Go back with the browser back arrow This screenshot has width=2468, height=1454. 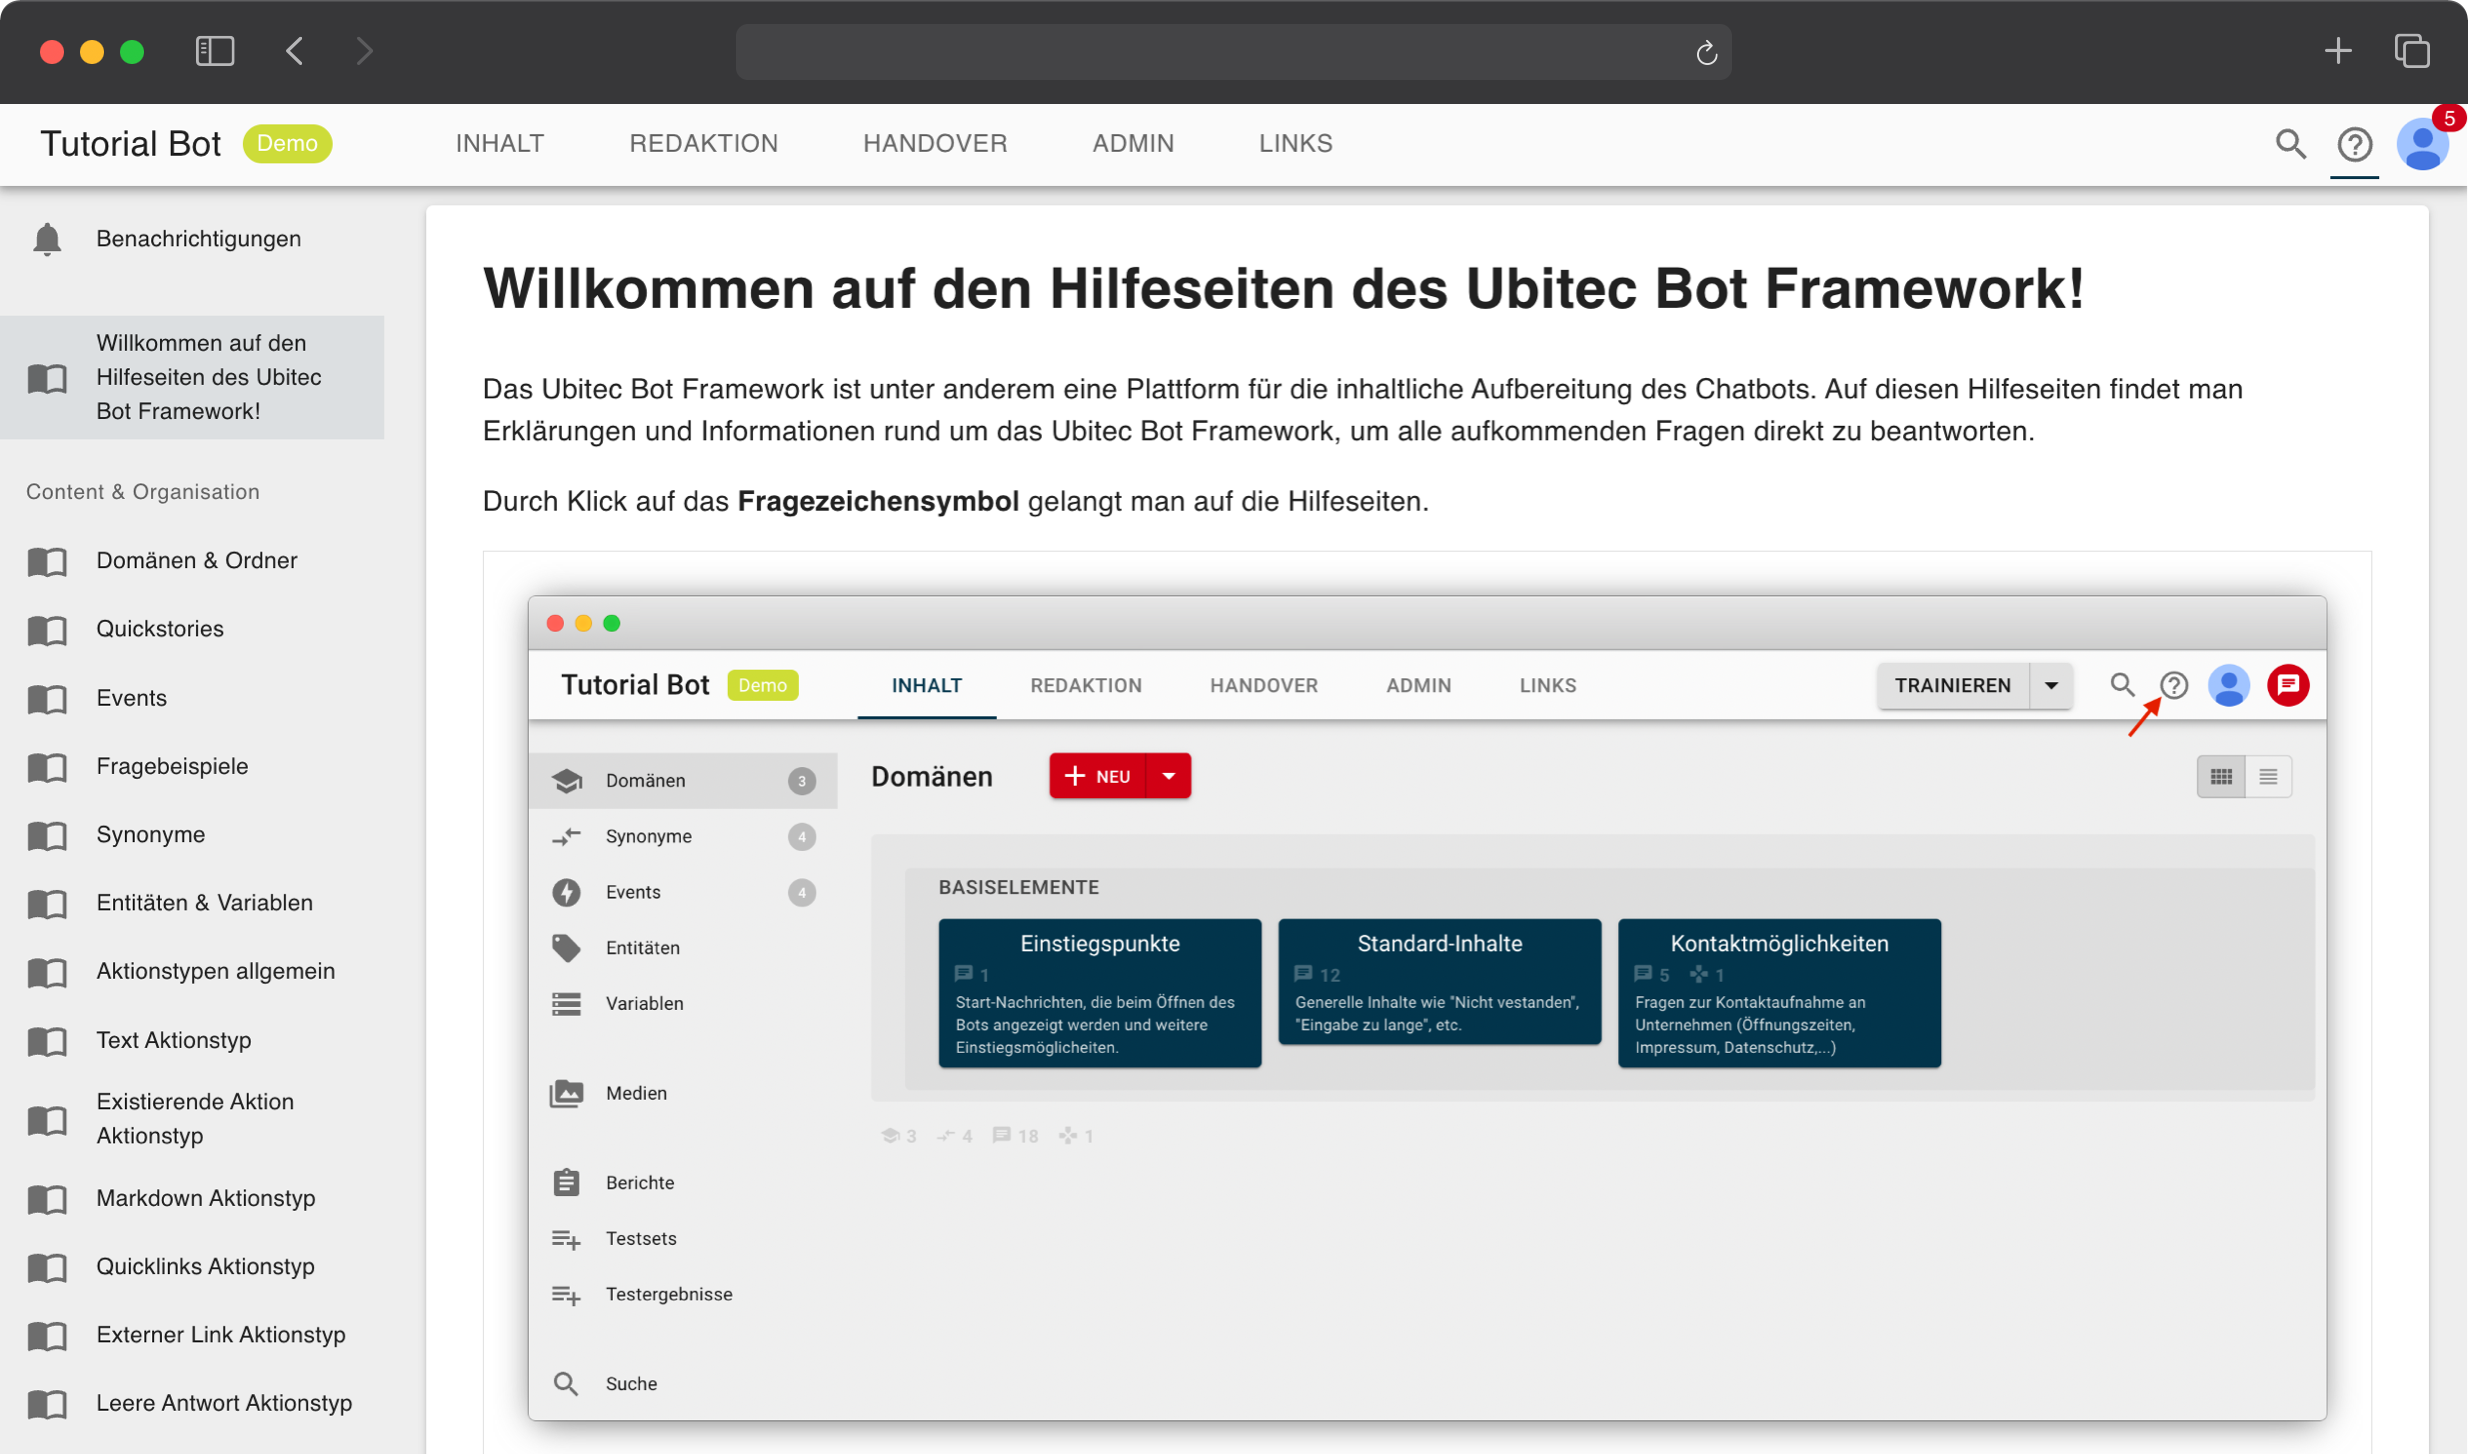[x=294, y=51]
